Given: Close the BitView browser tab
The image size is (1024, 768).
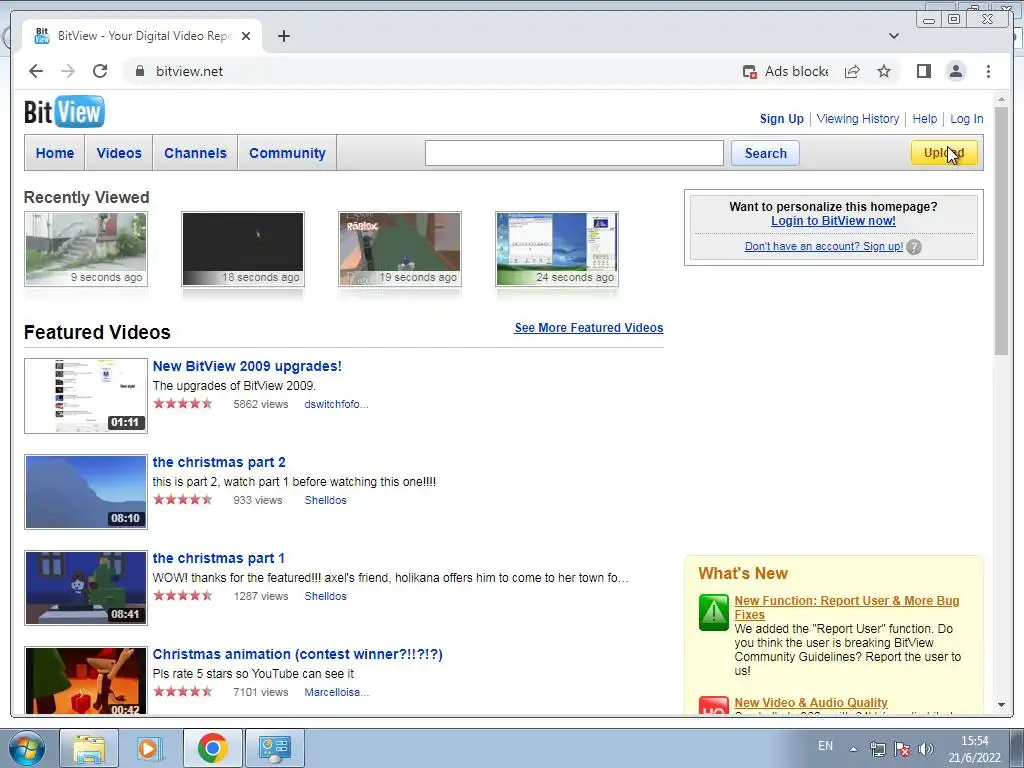Looking at the screenshot, I should tap(246, 36).
